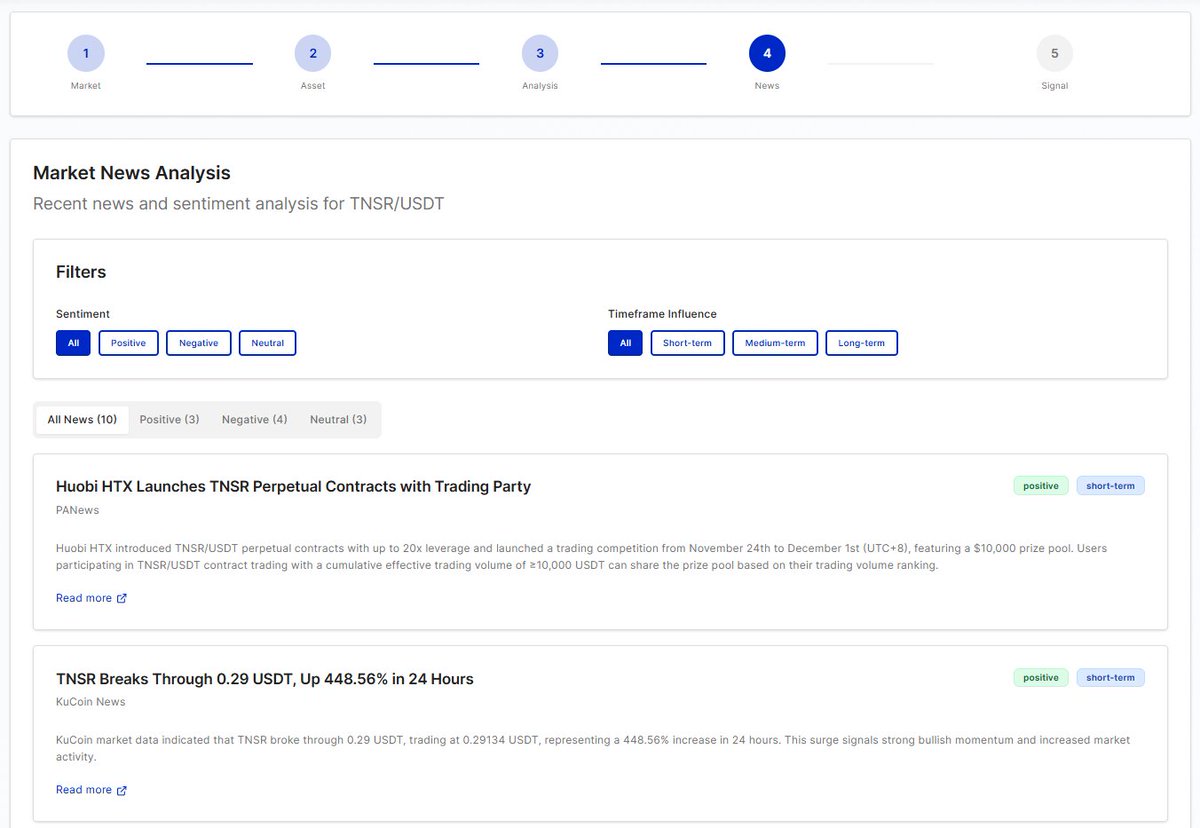
Task: Click the KuCoin News source label
Action: [91, 702]
